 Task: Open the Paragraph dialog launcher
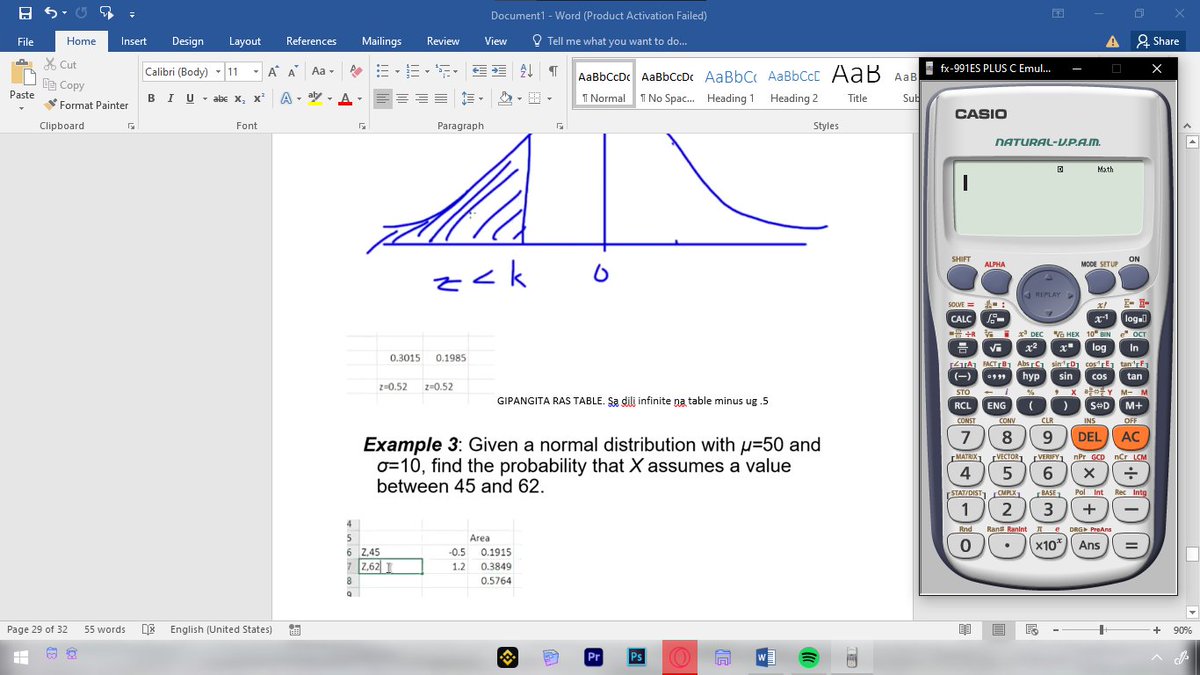(559, 126)
